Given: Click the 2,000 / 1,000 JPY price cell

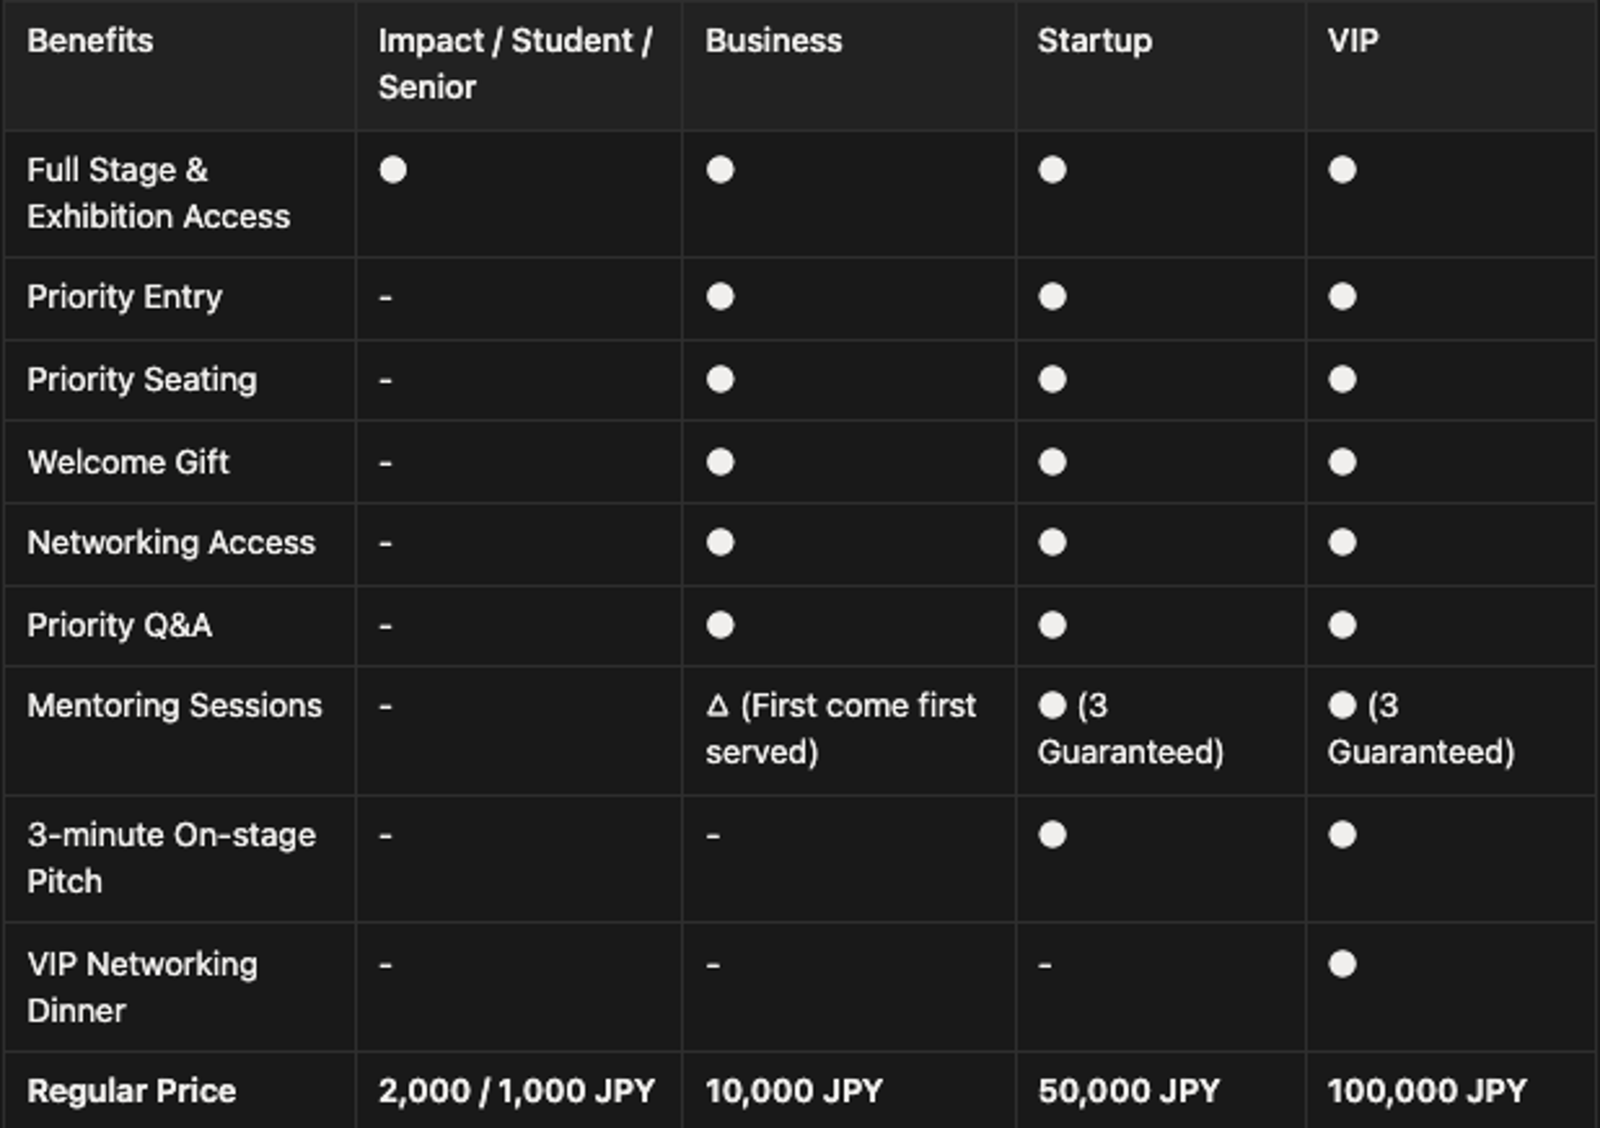Looking at the screenshot, I should [516, 1090].
